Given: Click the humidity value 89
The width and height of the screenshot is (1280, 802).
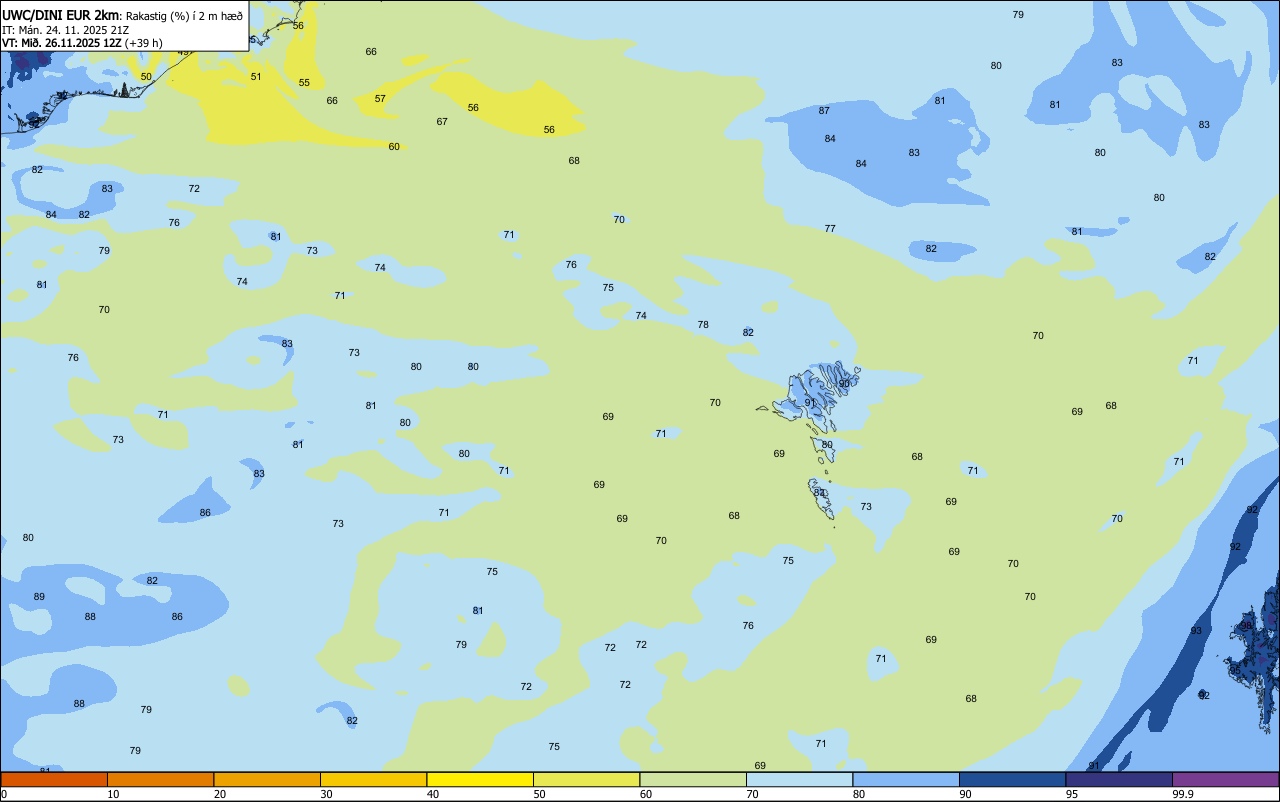Looking at the screenshot, I should click(x=39, y=596).
